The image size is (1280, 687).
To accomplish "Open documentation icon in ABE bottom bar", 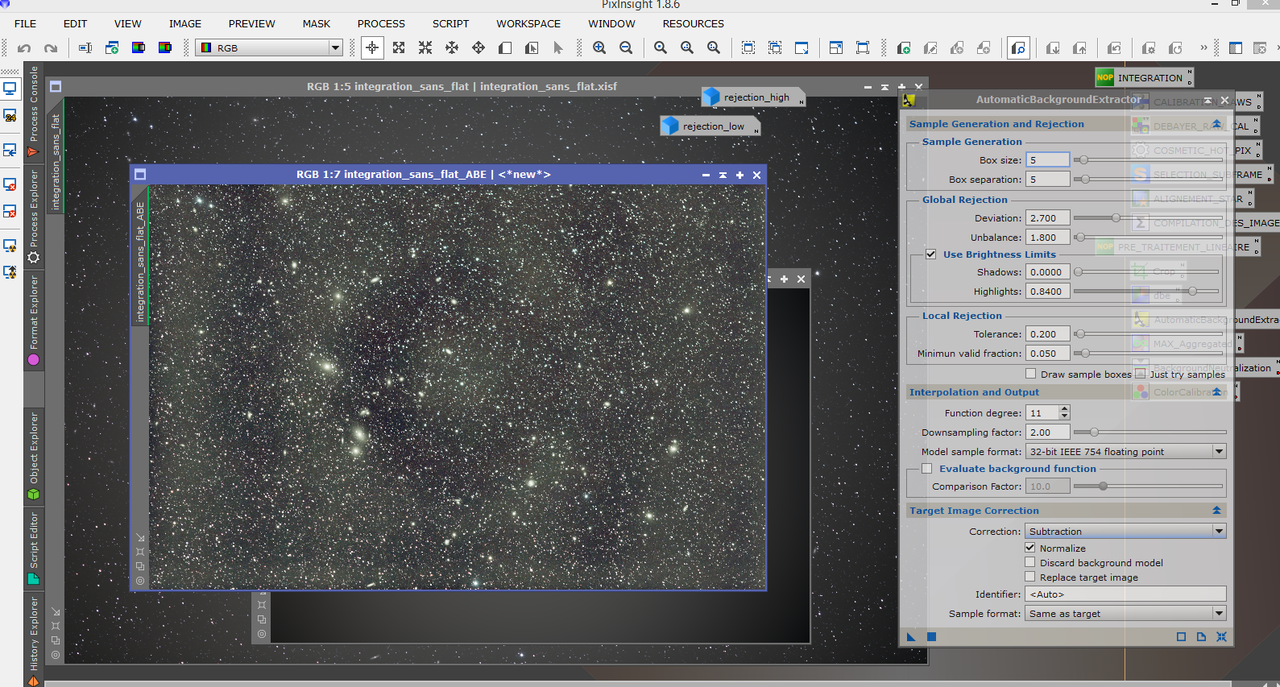I will coord(1201,636).
